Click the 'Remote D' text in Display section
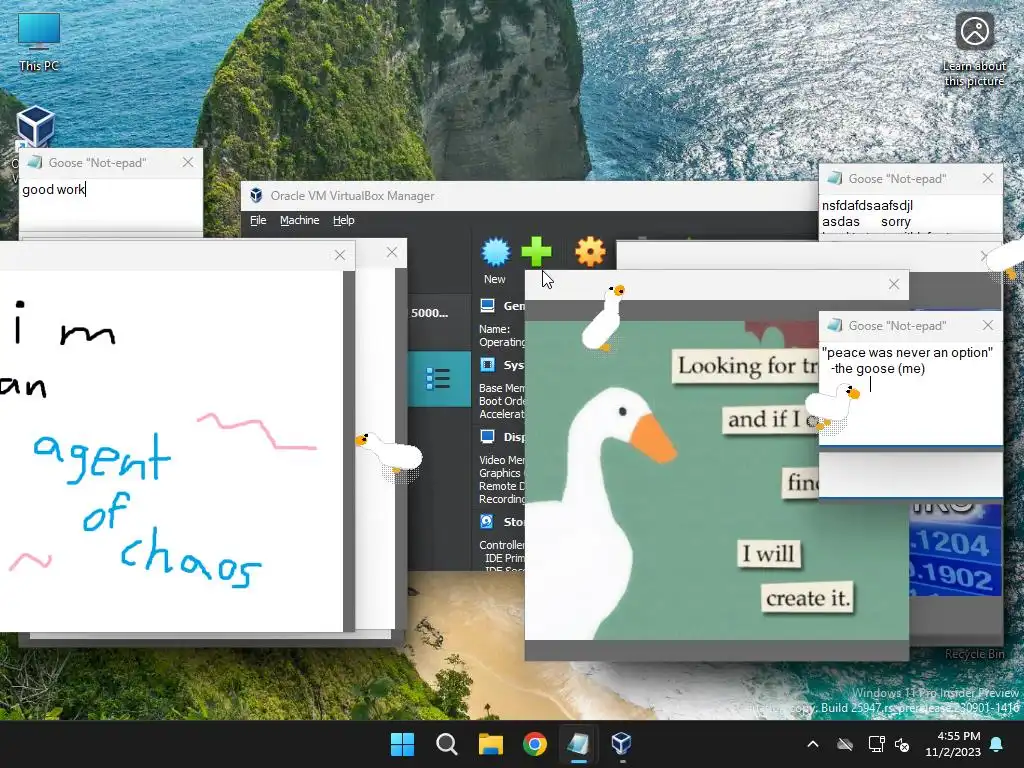This screenshot has height=768, width=1024. click(x=502, y=486)
